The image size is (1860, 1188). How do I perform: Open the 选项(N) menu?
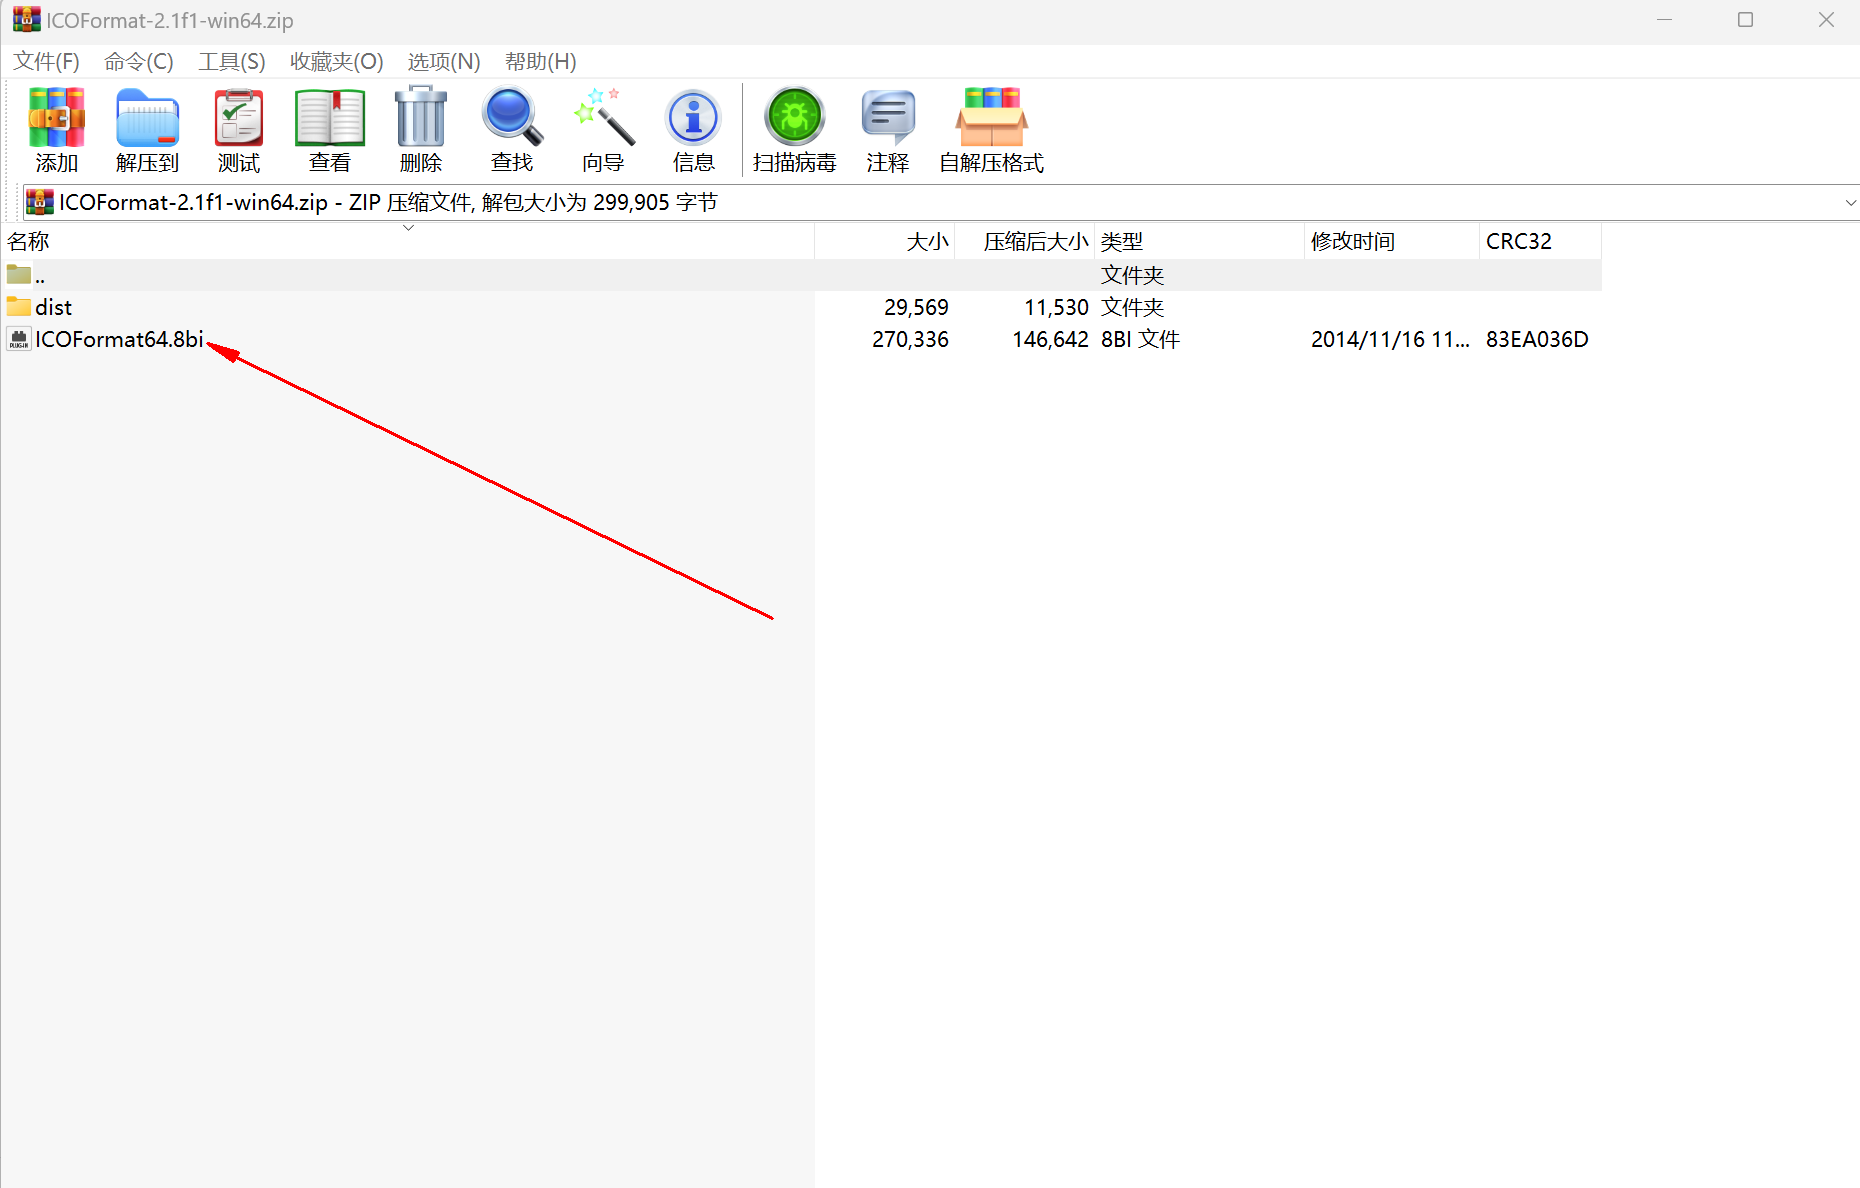[x=444, y=61]
